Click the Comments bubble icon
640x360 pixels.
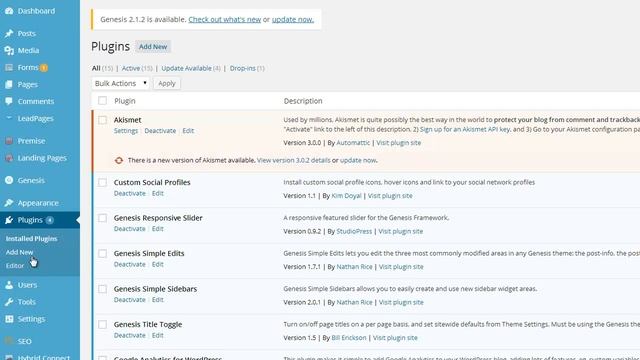(x=9, y=101)
